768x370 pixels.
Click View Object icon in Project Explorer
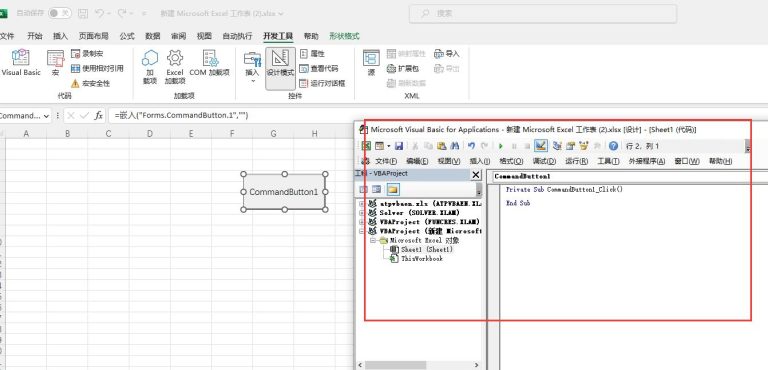376,189
